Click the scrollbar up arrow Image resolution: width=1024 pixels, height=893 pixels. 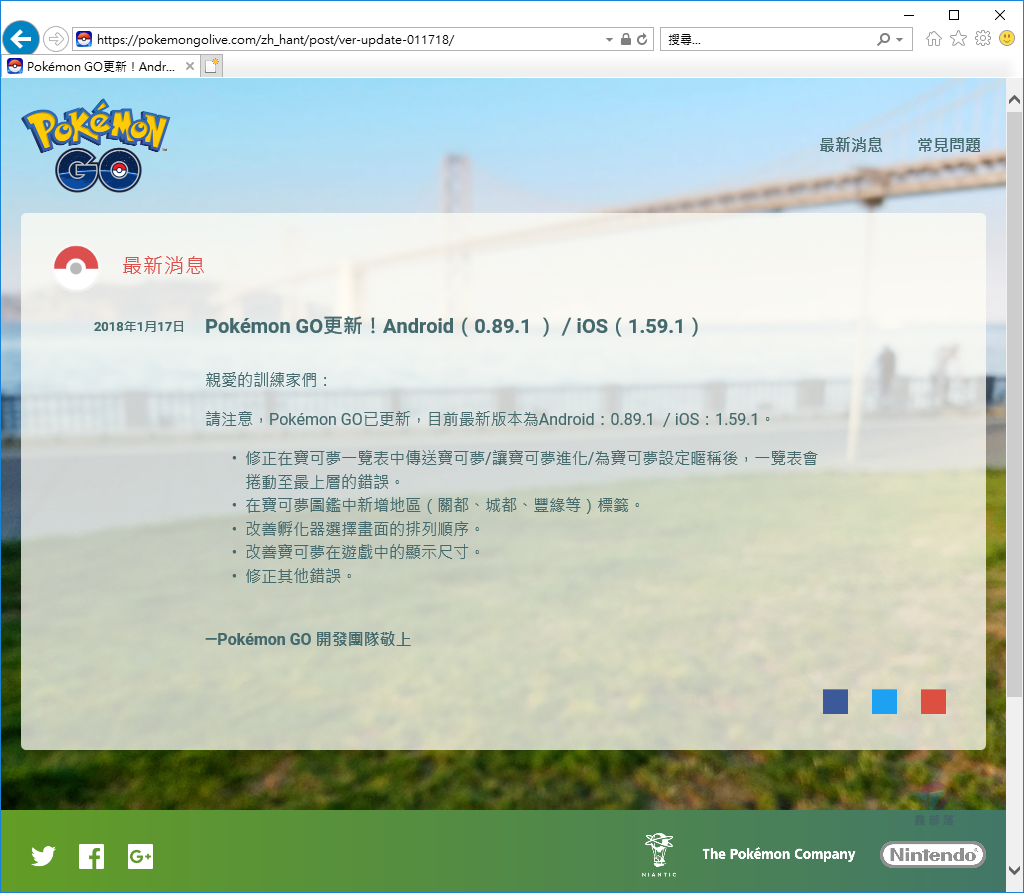1014,100
